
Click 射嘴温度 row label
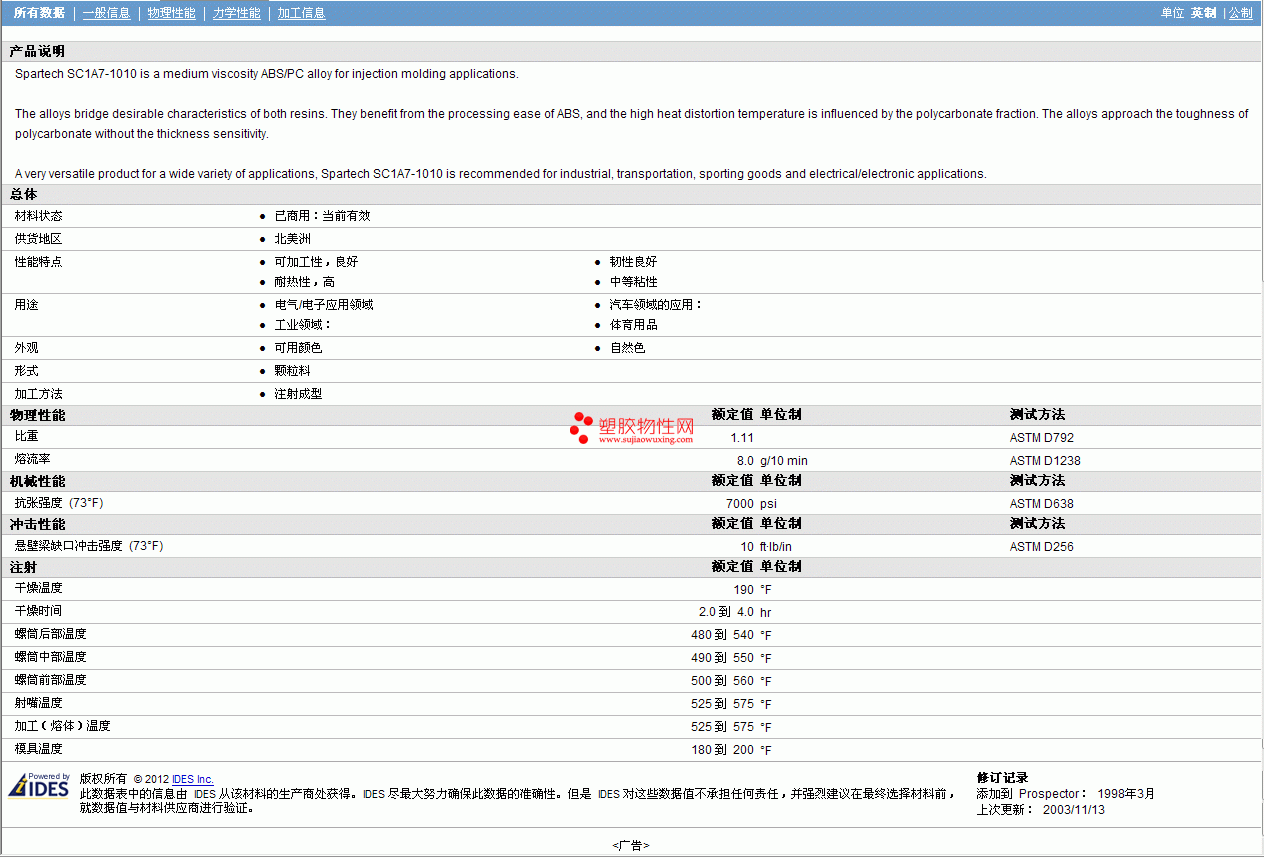[x=38, y=703]
